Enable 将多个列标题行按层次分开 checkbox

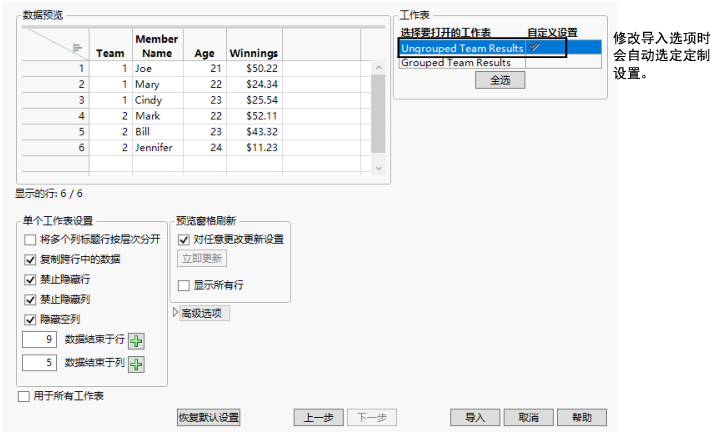[x=30, y=240]
